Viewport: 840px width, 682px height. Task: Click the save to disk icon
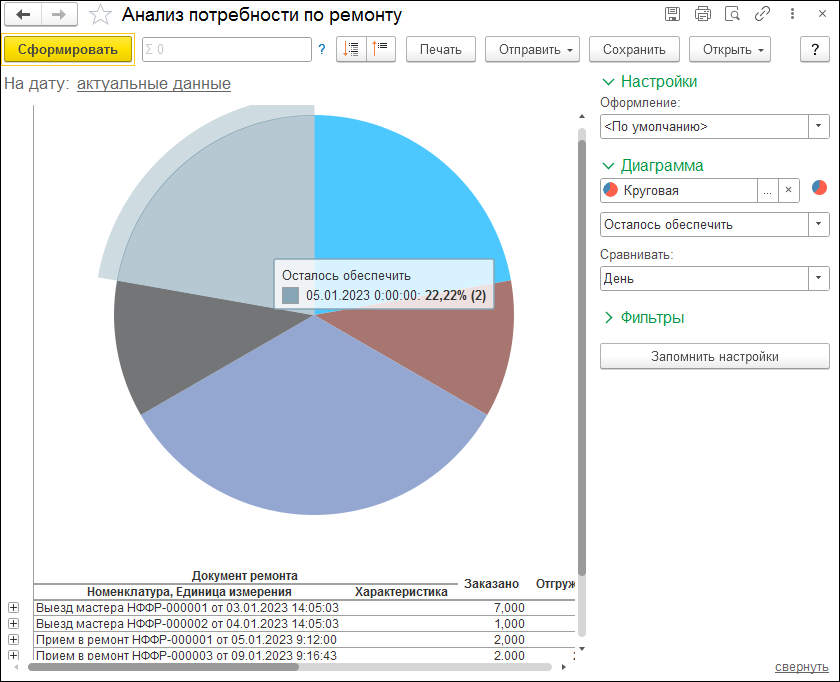click(672, 14)
